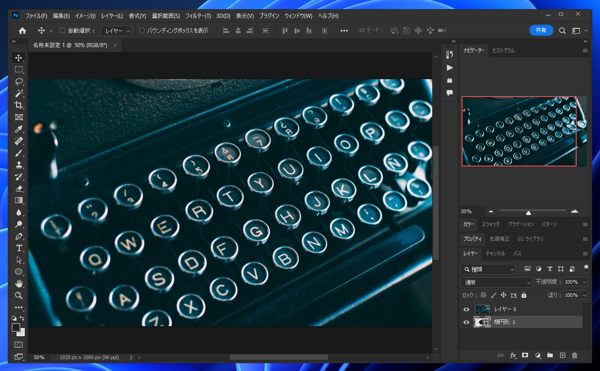Open the 不透明度 opacity dropdown arrow
The height and width of the screenshot is (371, 600).
(585, 282)
